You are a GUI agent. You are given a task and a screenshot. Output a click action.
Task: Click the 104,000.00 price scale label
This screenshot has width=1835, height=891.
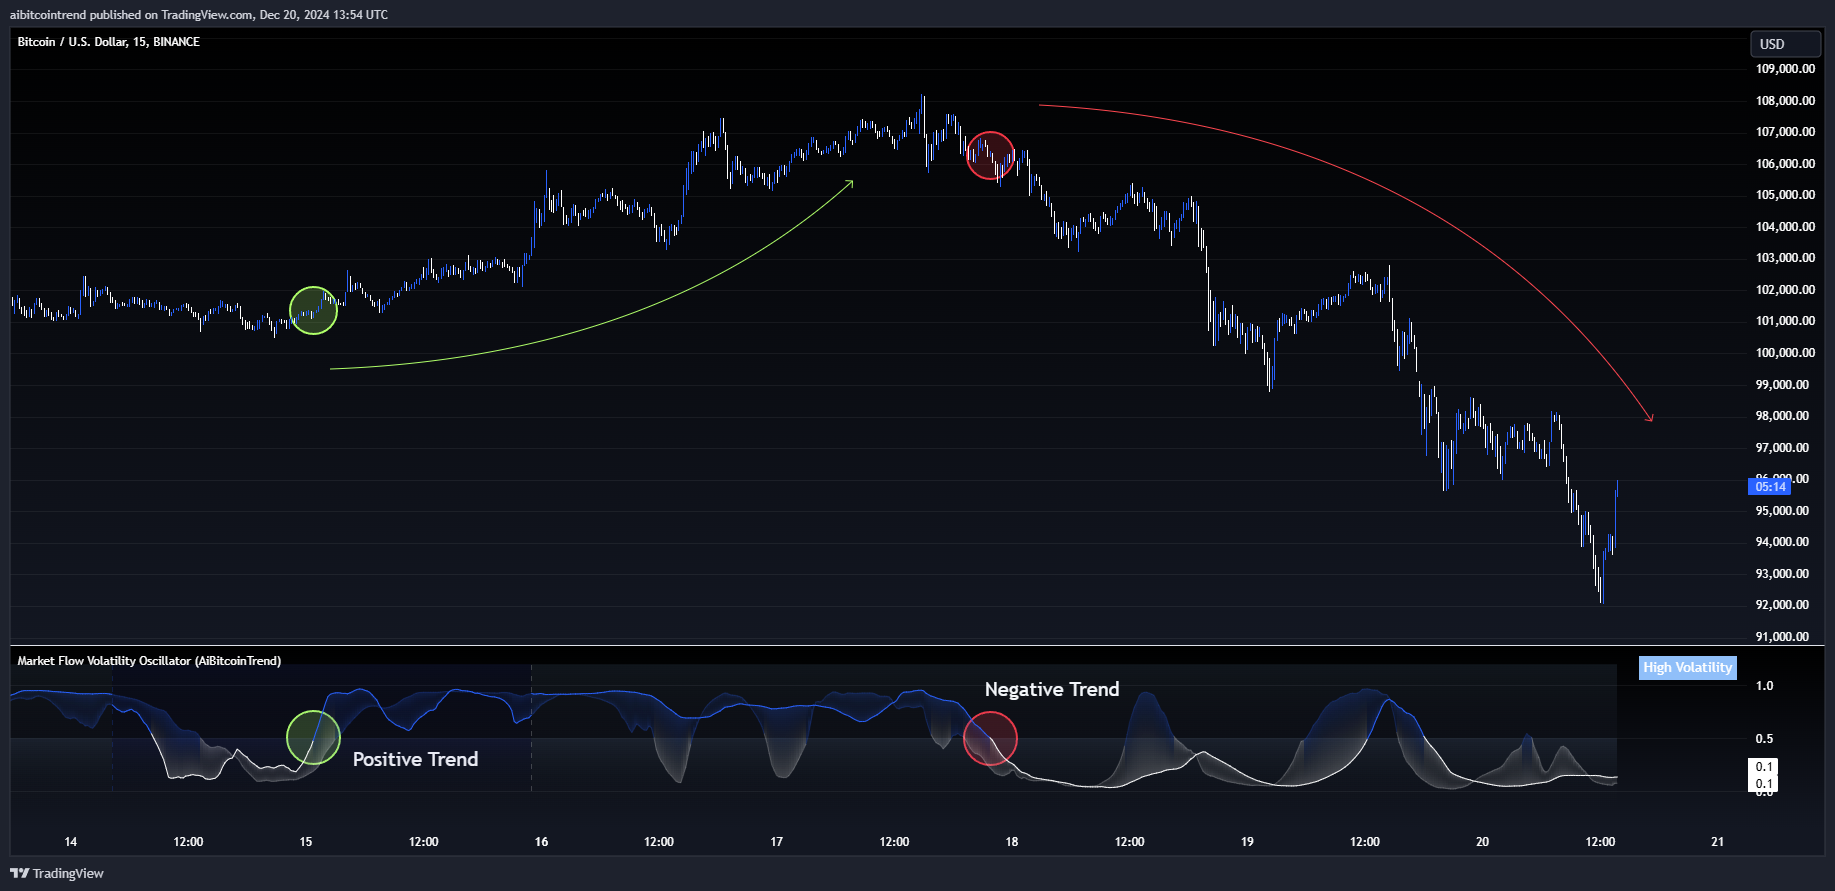(x=1785, y=227)
